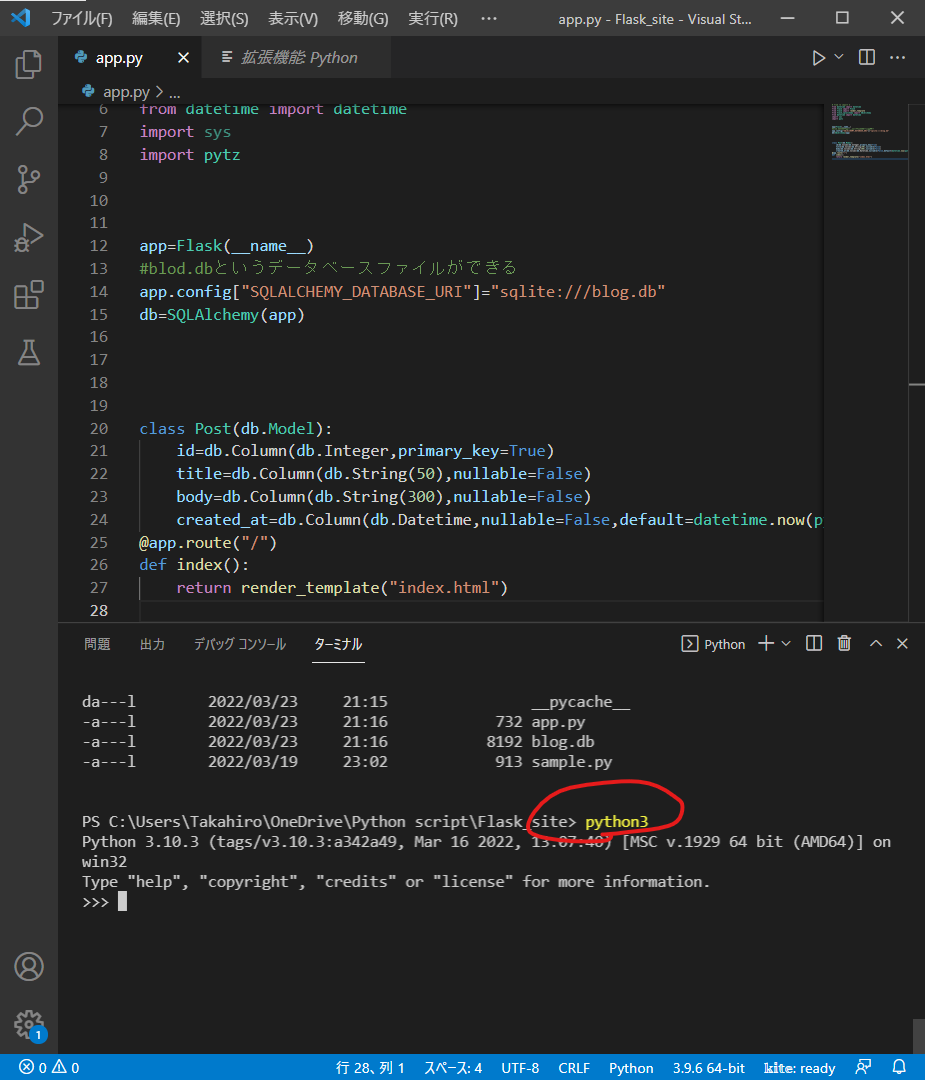Screen dimensions: 925x1080
Task: Open the Run and Debug view
Action: point(28,237)
